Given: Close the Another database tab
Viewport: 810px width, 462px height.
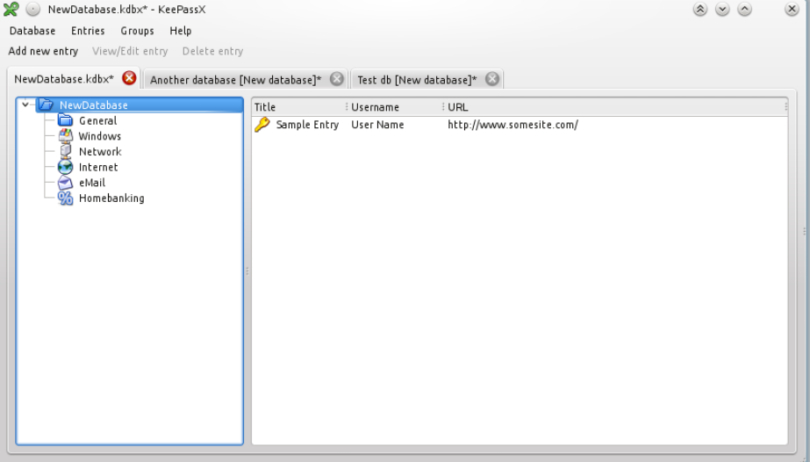Looking at the screenshot, I should coord(337,79).
